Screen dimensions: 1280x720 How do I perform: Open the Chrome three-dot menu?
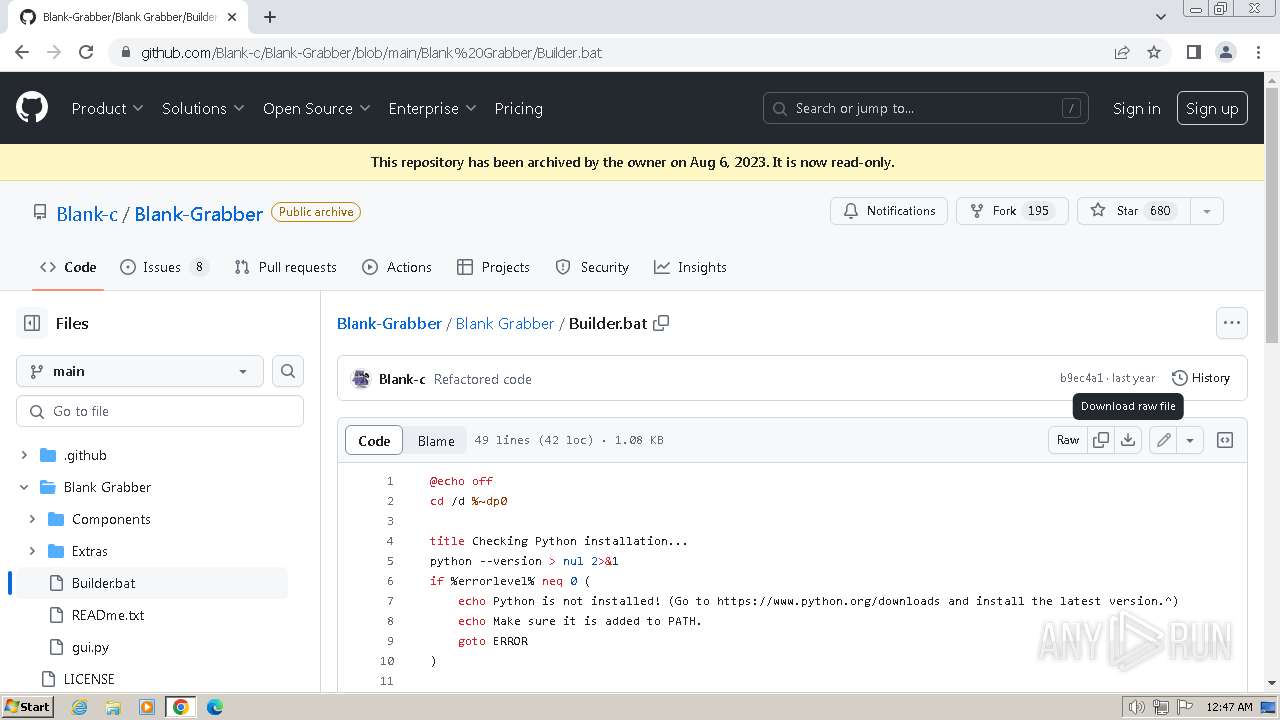(1257, 52)
